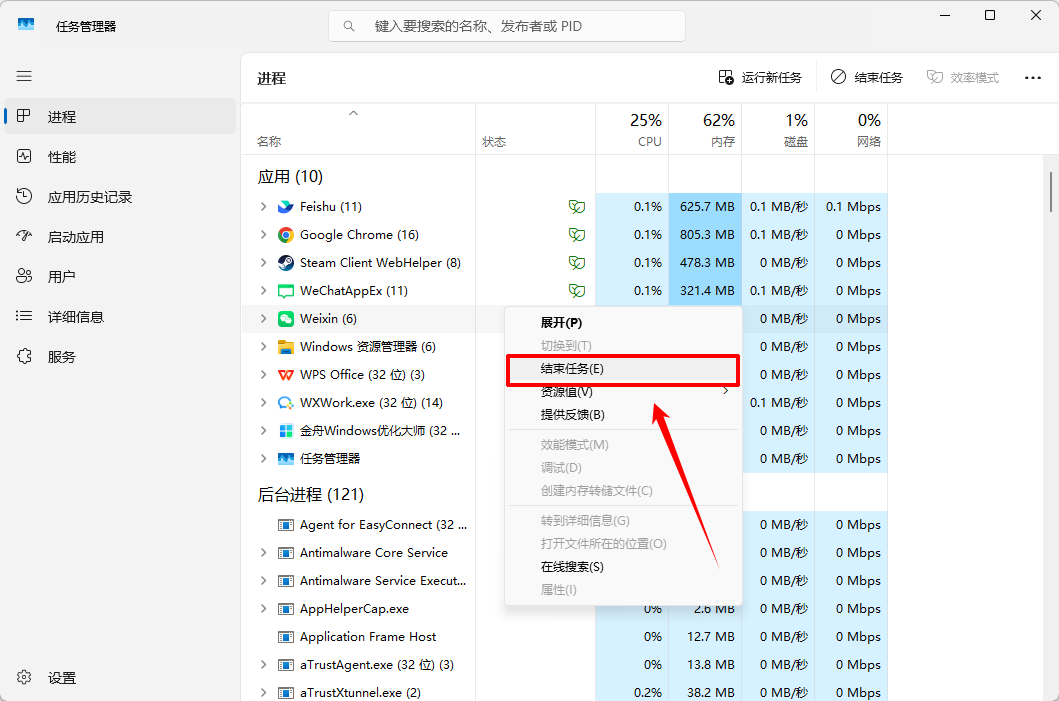Click 效率模式 toolbar button
The height and width of the screenshot is (701, 1059).
pos(962,78)
